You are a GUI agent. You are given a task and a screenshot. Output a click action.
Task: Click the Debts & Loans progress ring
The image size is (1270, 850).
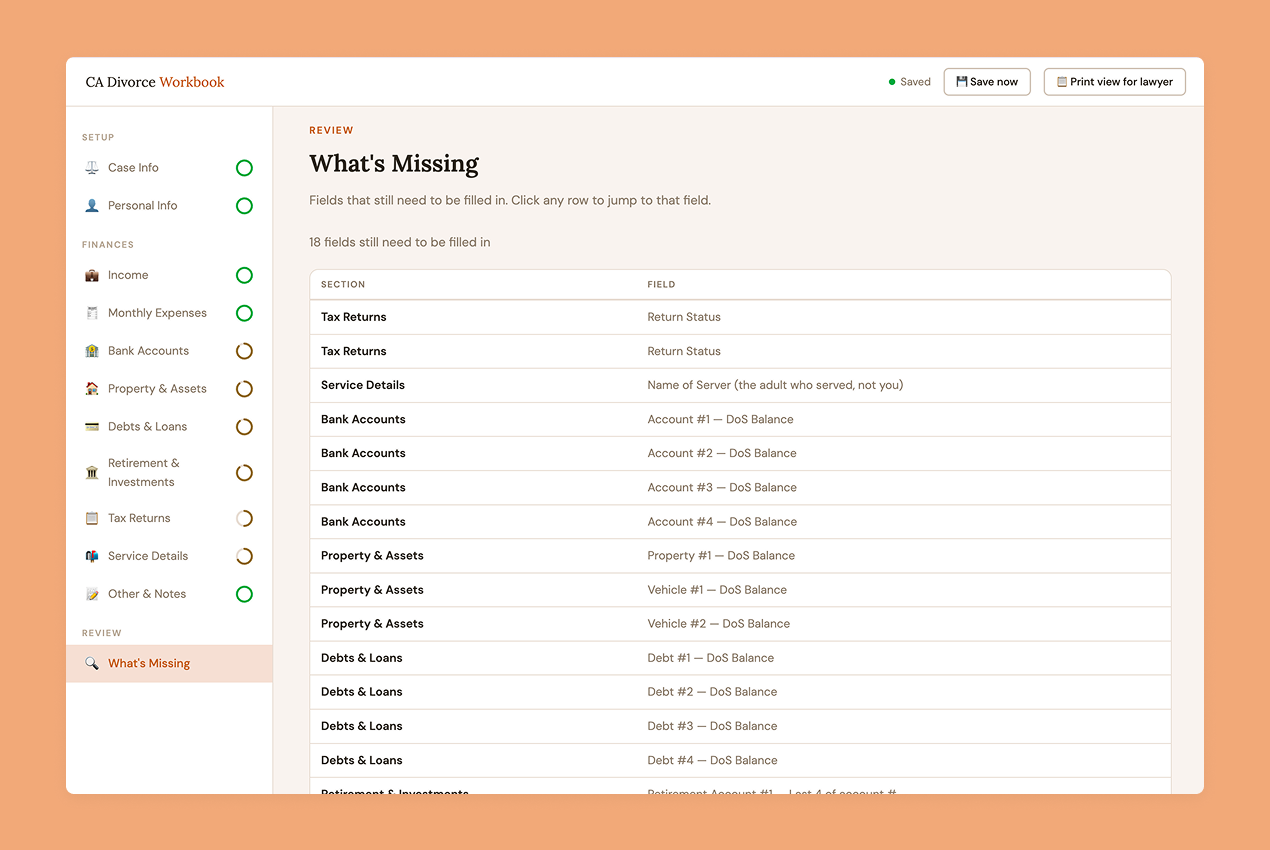pos(244,427)
